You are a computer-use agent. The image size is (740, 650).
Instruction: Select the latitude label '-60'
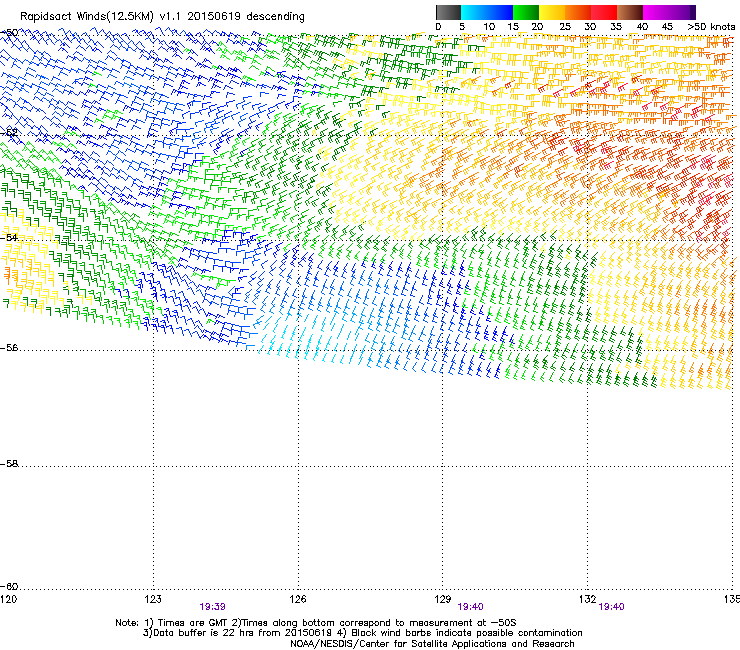point(9,587)
